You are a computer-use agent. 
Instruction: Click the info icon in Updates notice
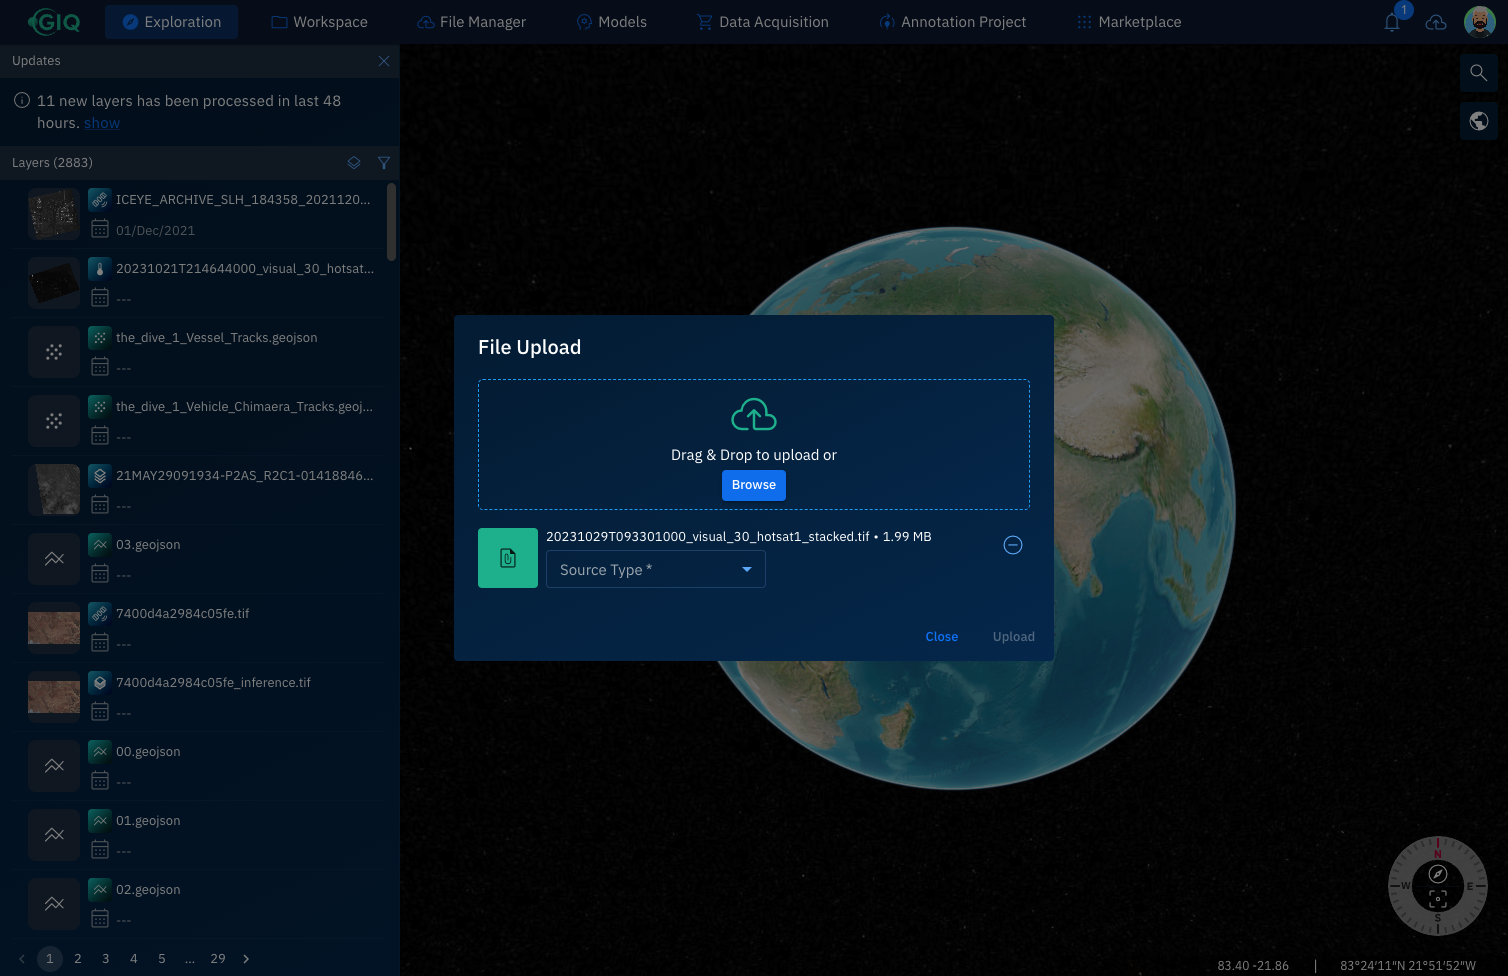click(x=21, y=101)
